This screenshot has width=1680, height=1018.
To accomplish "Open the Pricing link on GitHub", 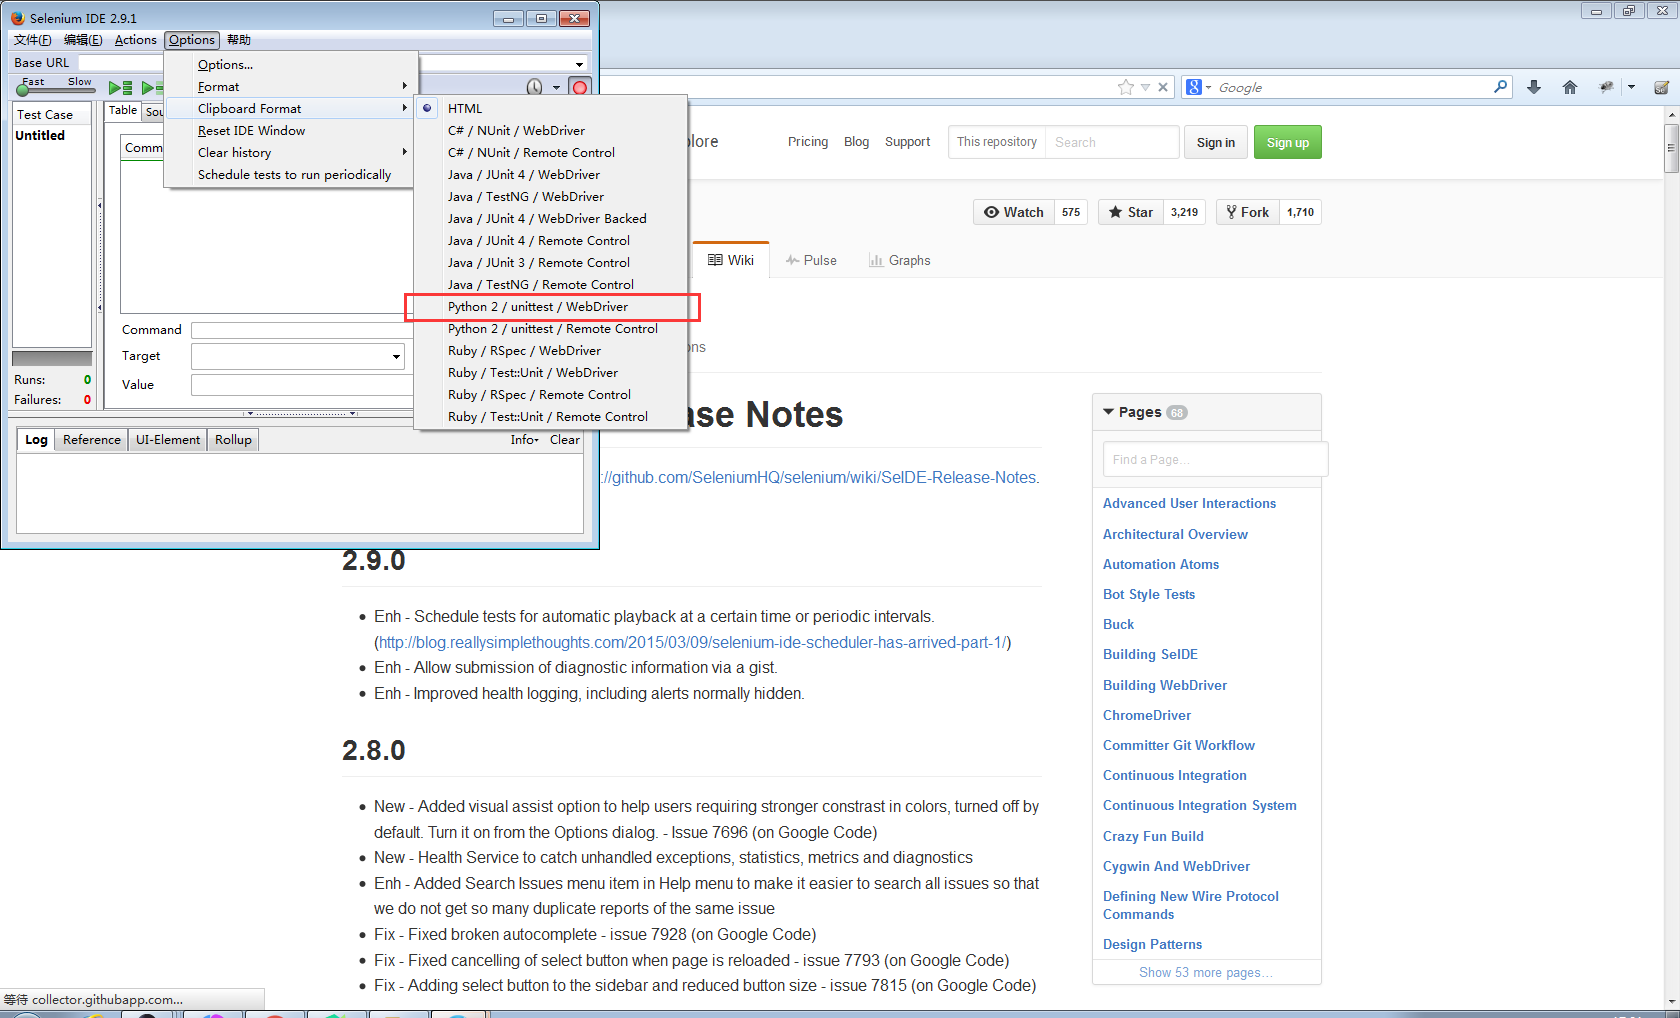I will tap(808, 142).
